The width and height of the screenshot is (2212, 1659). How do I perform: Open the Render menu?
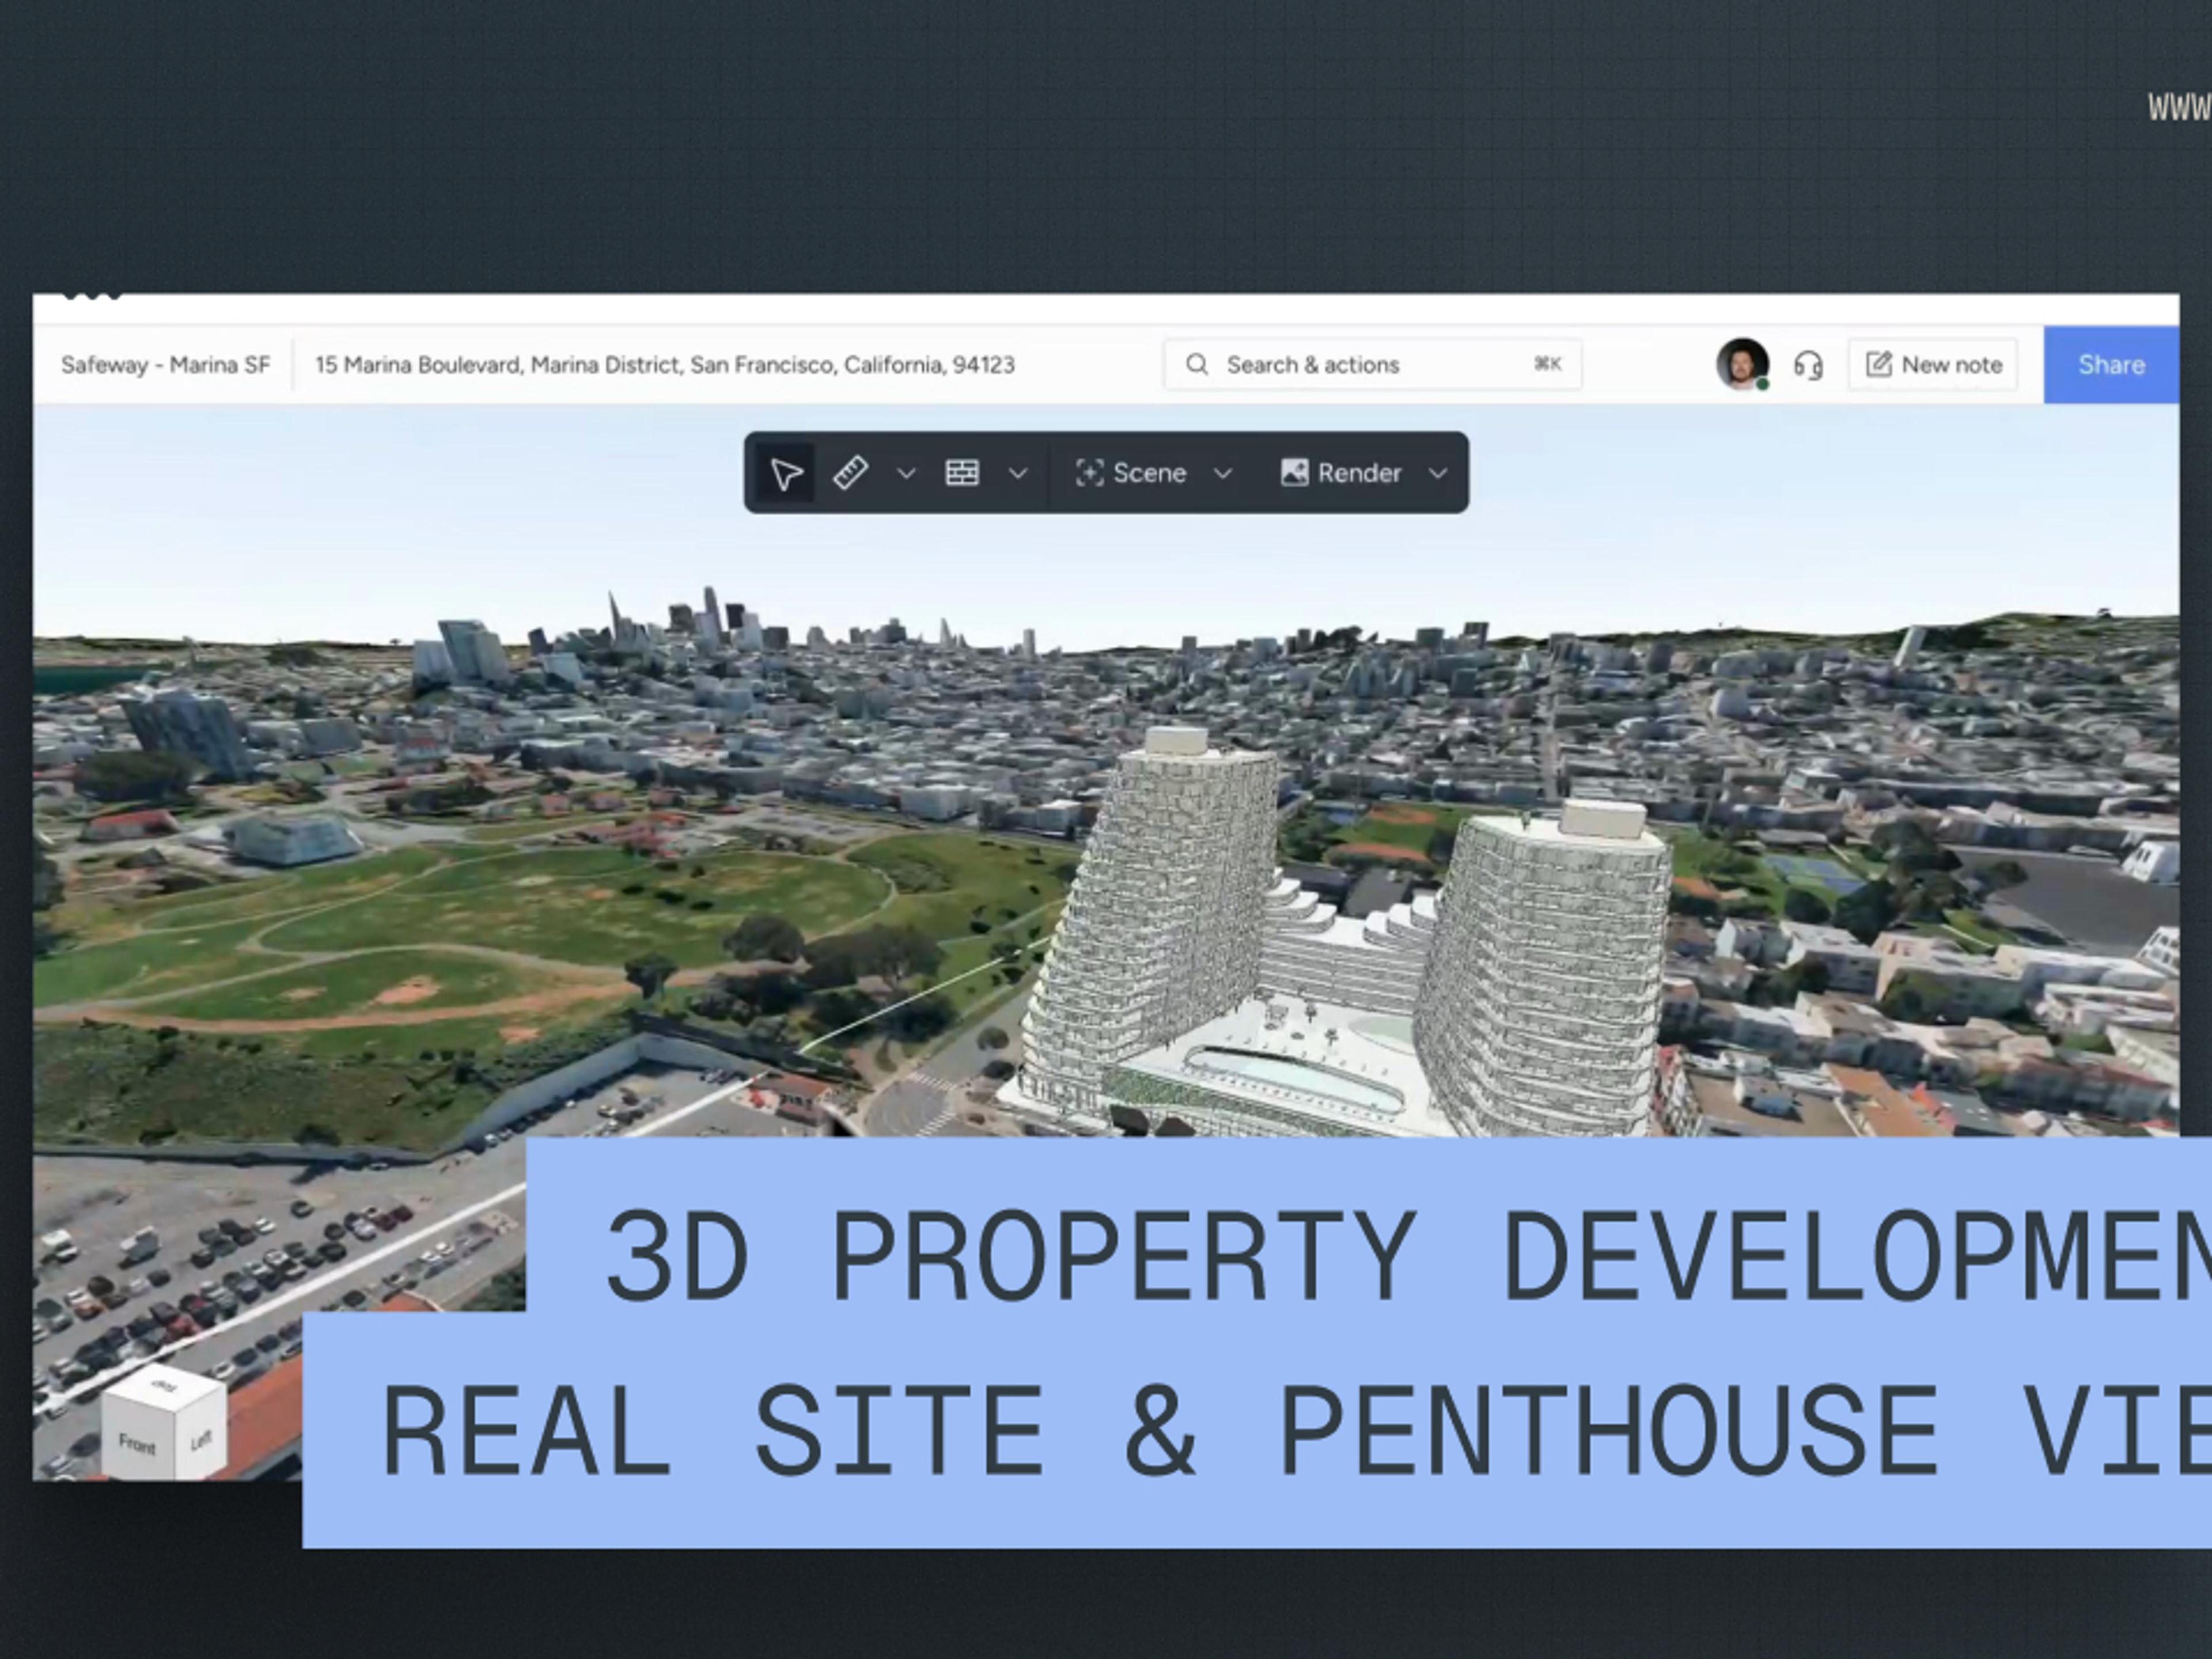(1341, 473)
